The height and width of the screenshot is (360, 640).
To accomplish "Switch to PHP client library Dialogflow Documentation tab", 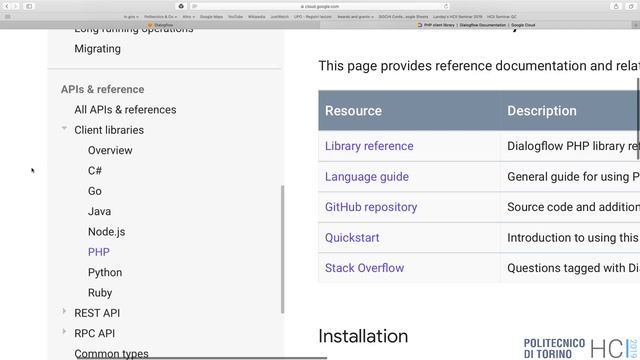I will coord(476,25).
